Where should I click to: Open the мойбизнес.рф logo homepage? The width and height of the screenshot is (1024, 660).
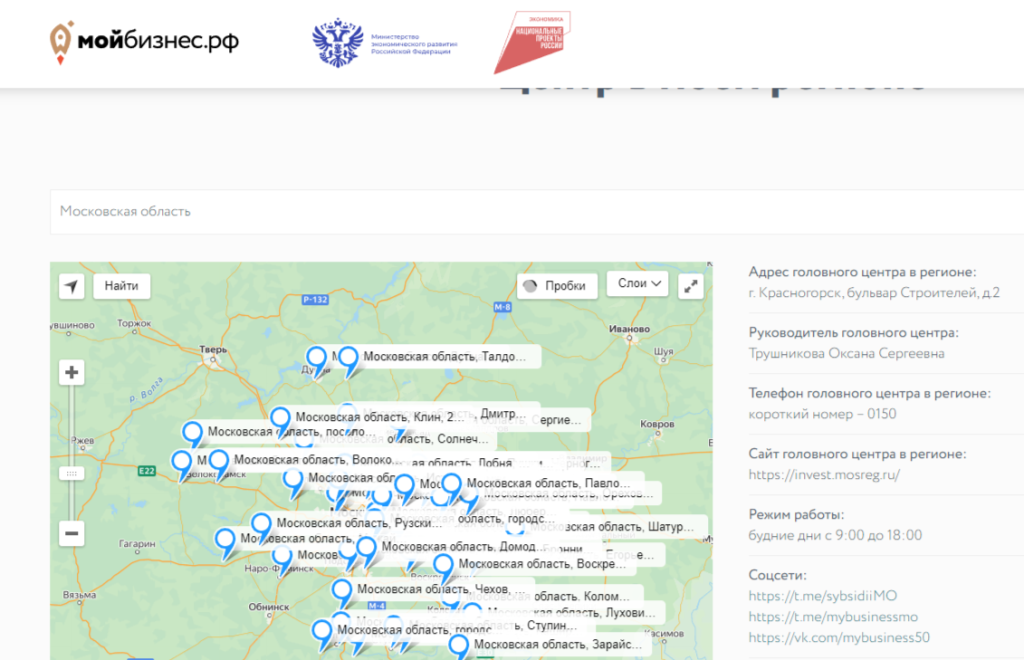144,42
